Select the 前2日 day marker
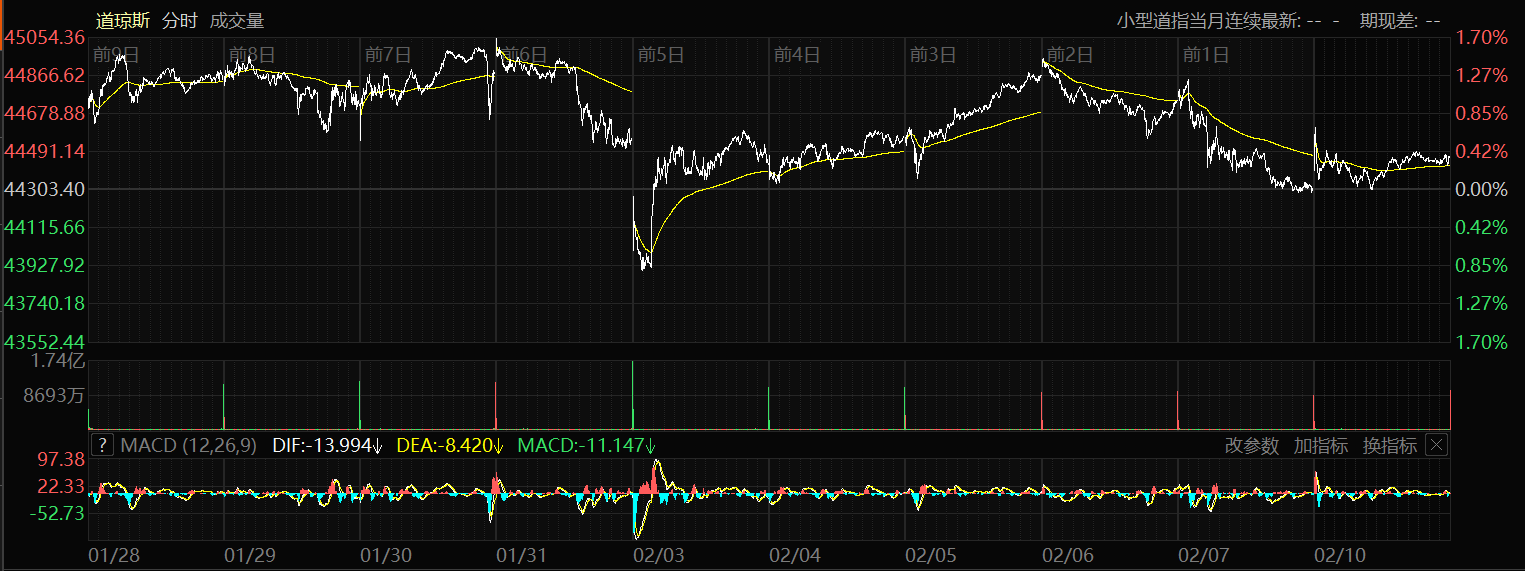1525x571 pixels. (x=1069, y=54)
